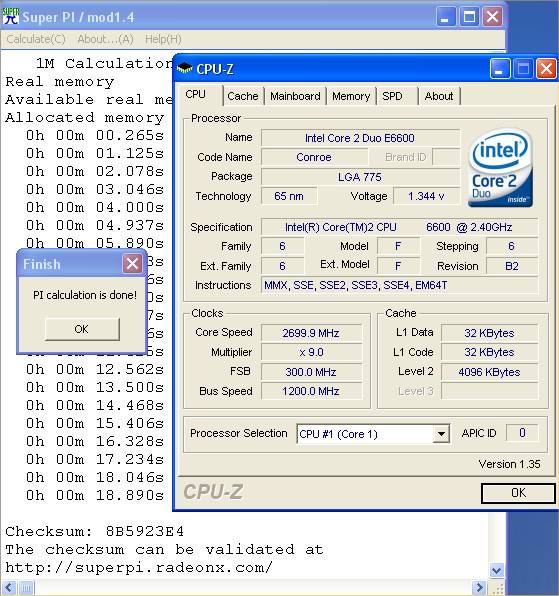The image size is (559, 596).
Task: Click the Package value LGA 775
Action: click(360, 177)
